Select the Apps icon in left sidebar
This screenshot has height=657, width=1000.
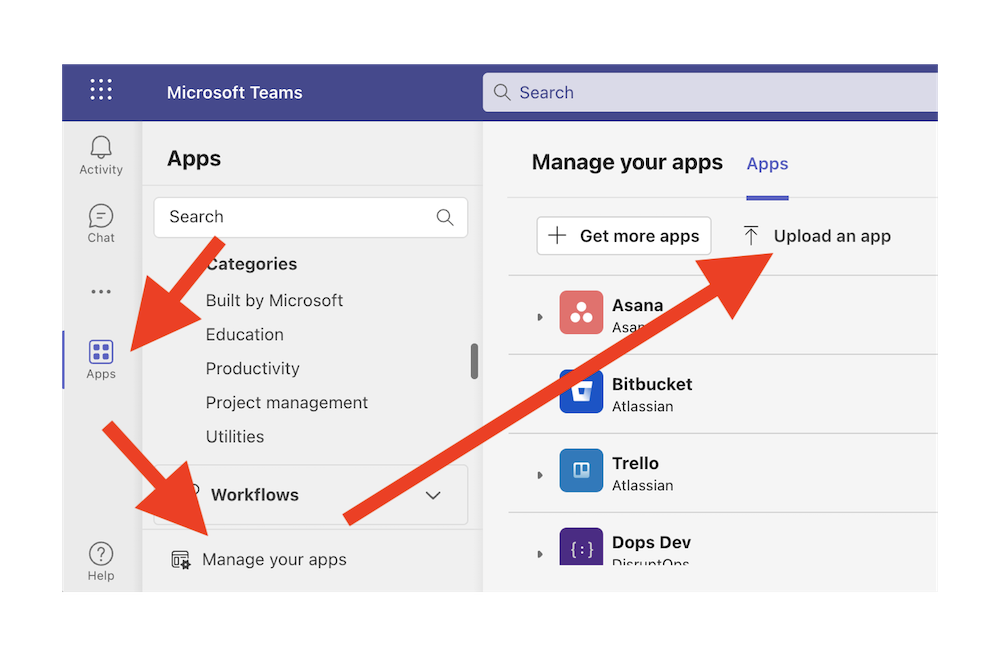[x=100, y=351]
